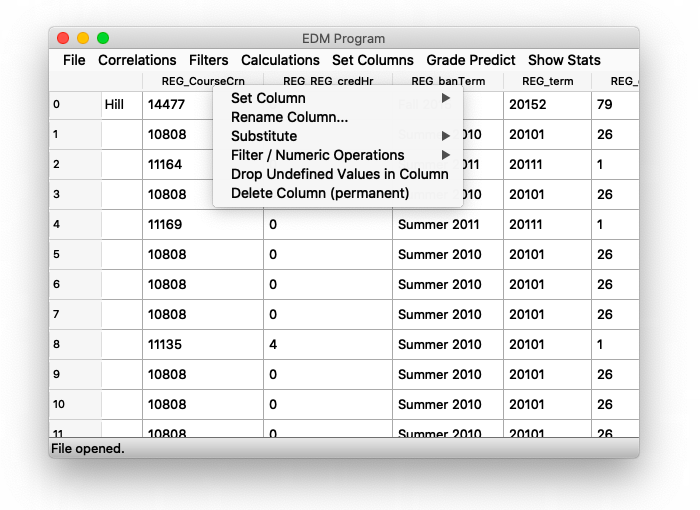Select Delete Column (permanent) option
The width and height of the screenshot is (700, 510).
(x=320, y=193)
